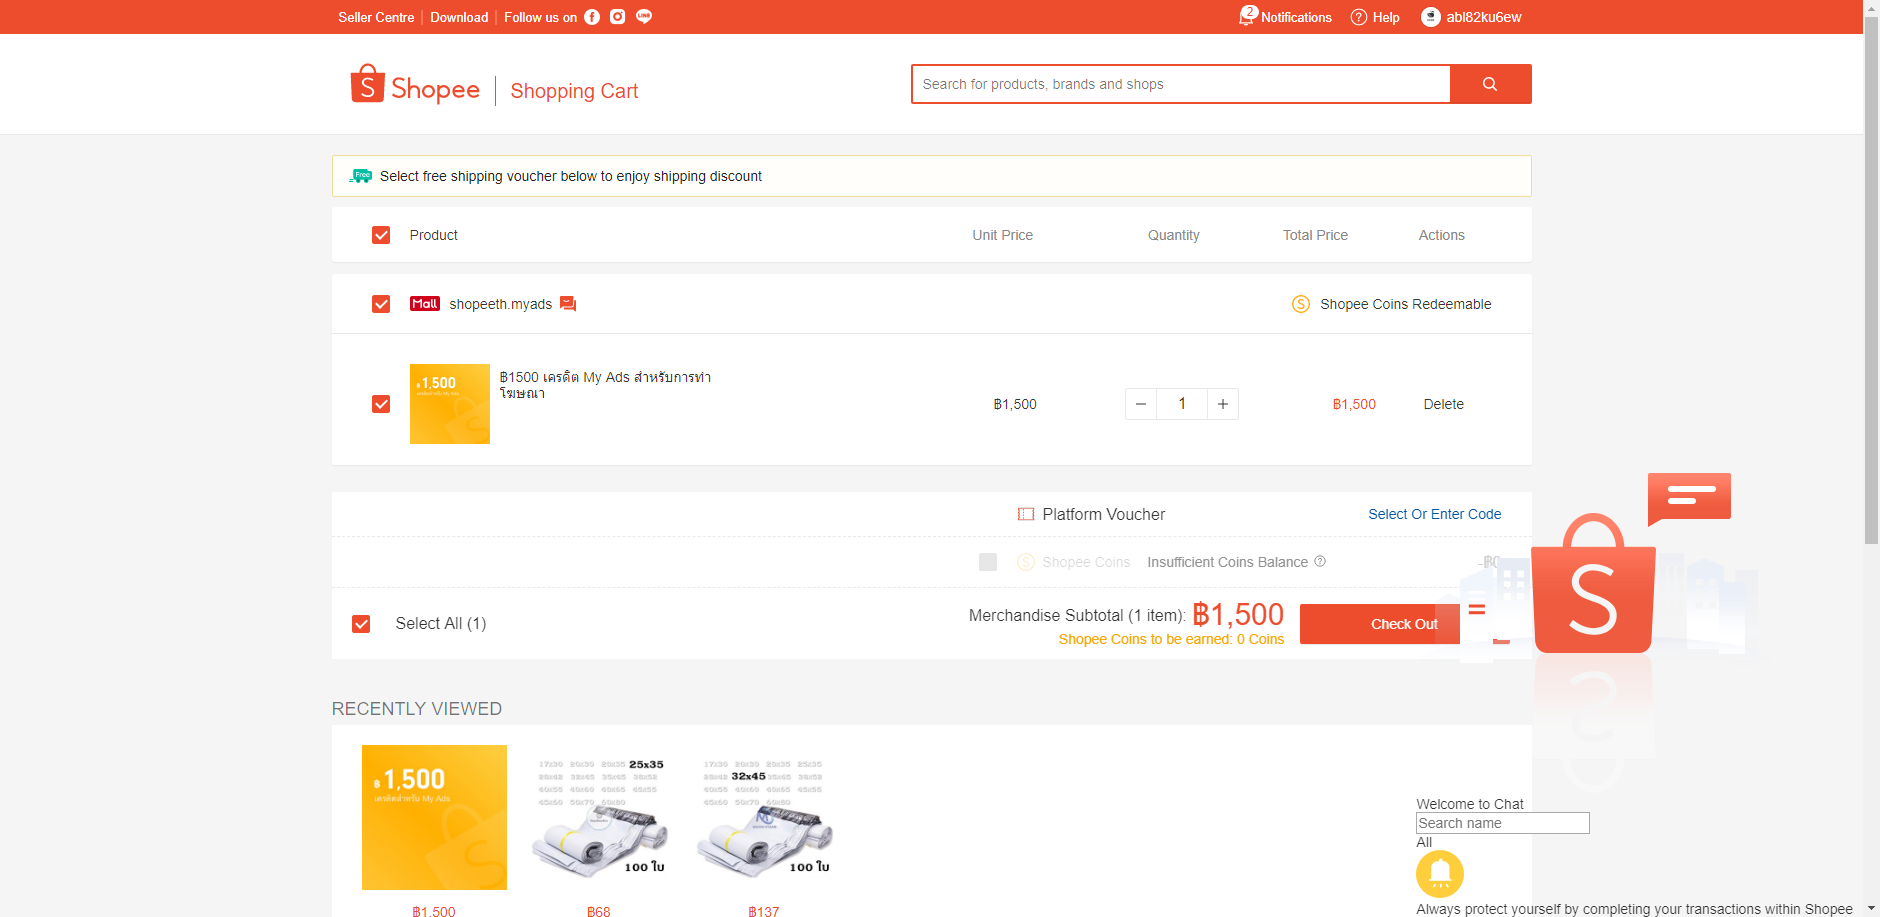The height and width of the screenshot is (917, 1880).
Task: Open shopeeth.myads shop name
Action: pyautogui.click(x=500, y=304)
